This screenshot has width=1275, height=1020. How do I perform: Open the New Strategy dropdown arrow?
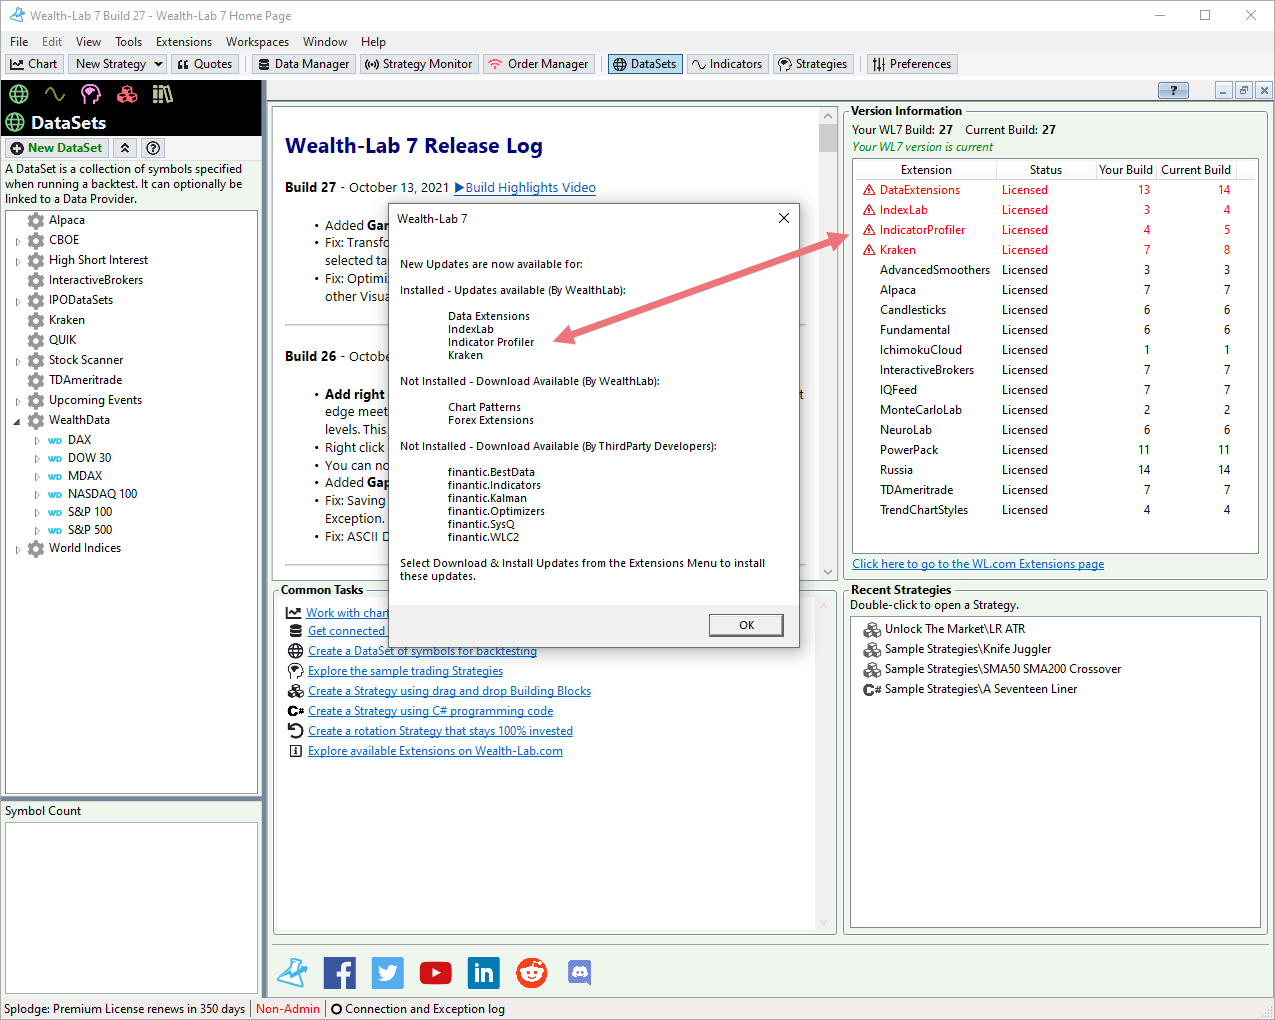(x=158, y=64)
